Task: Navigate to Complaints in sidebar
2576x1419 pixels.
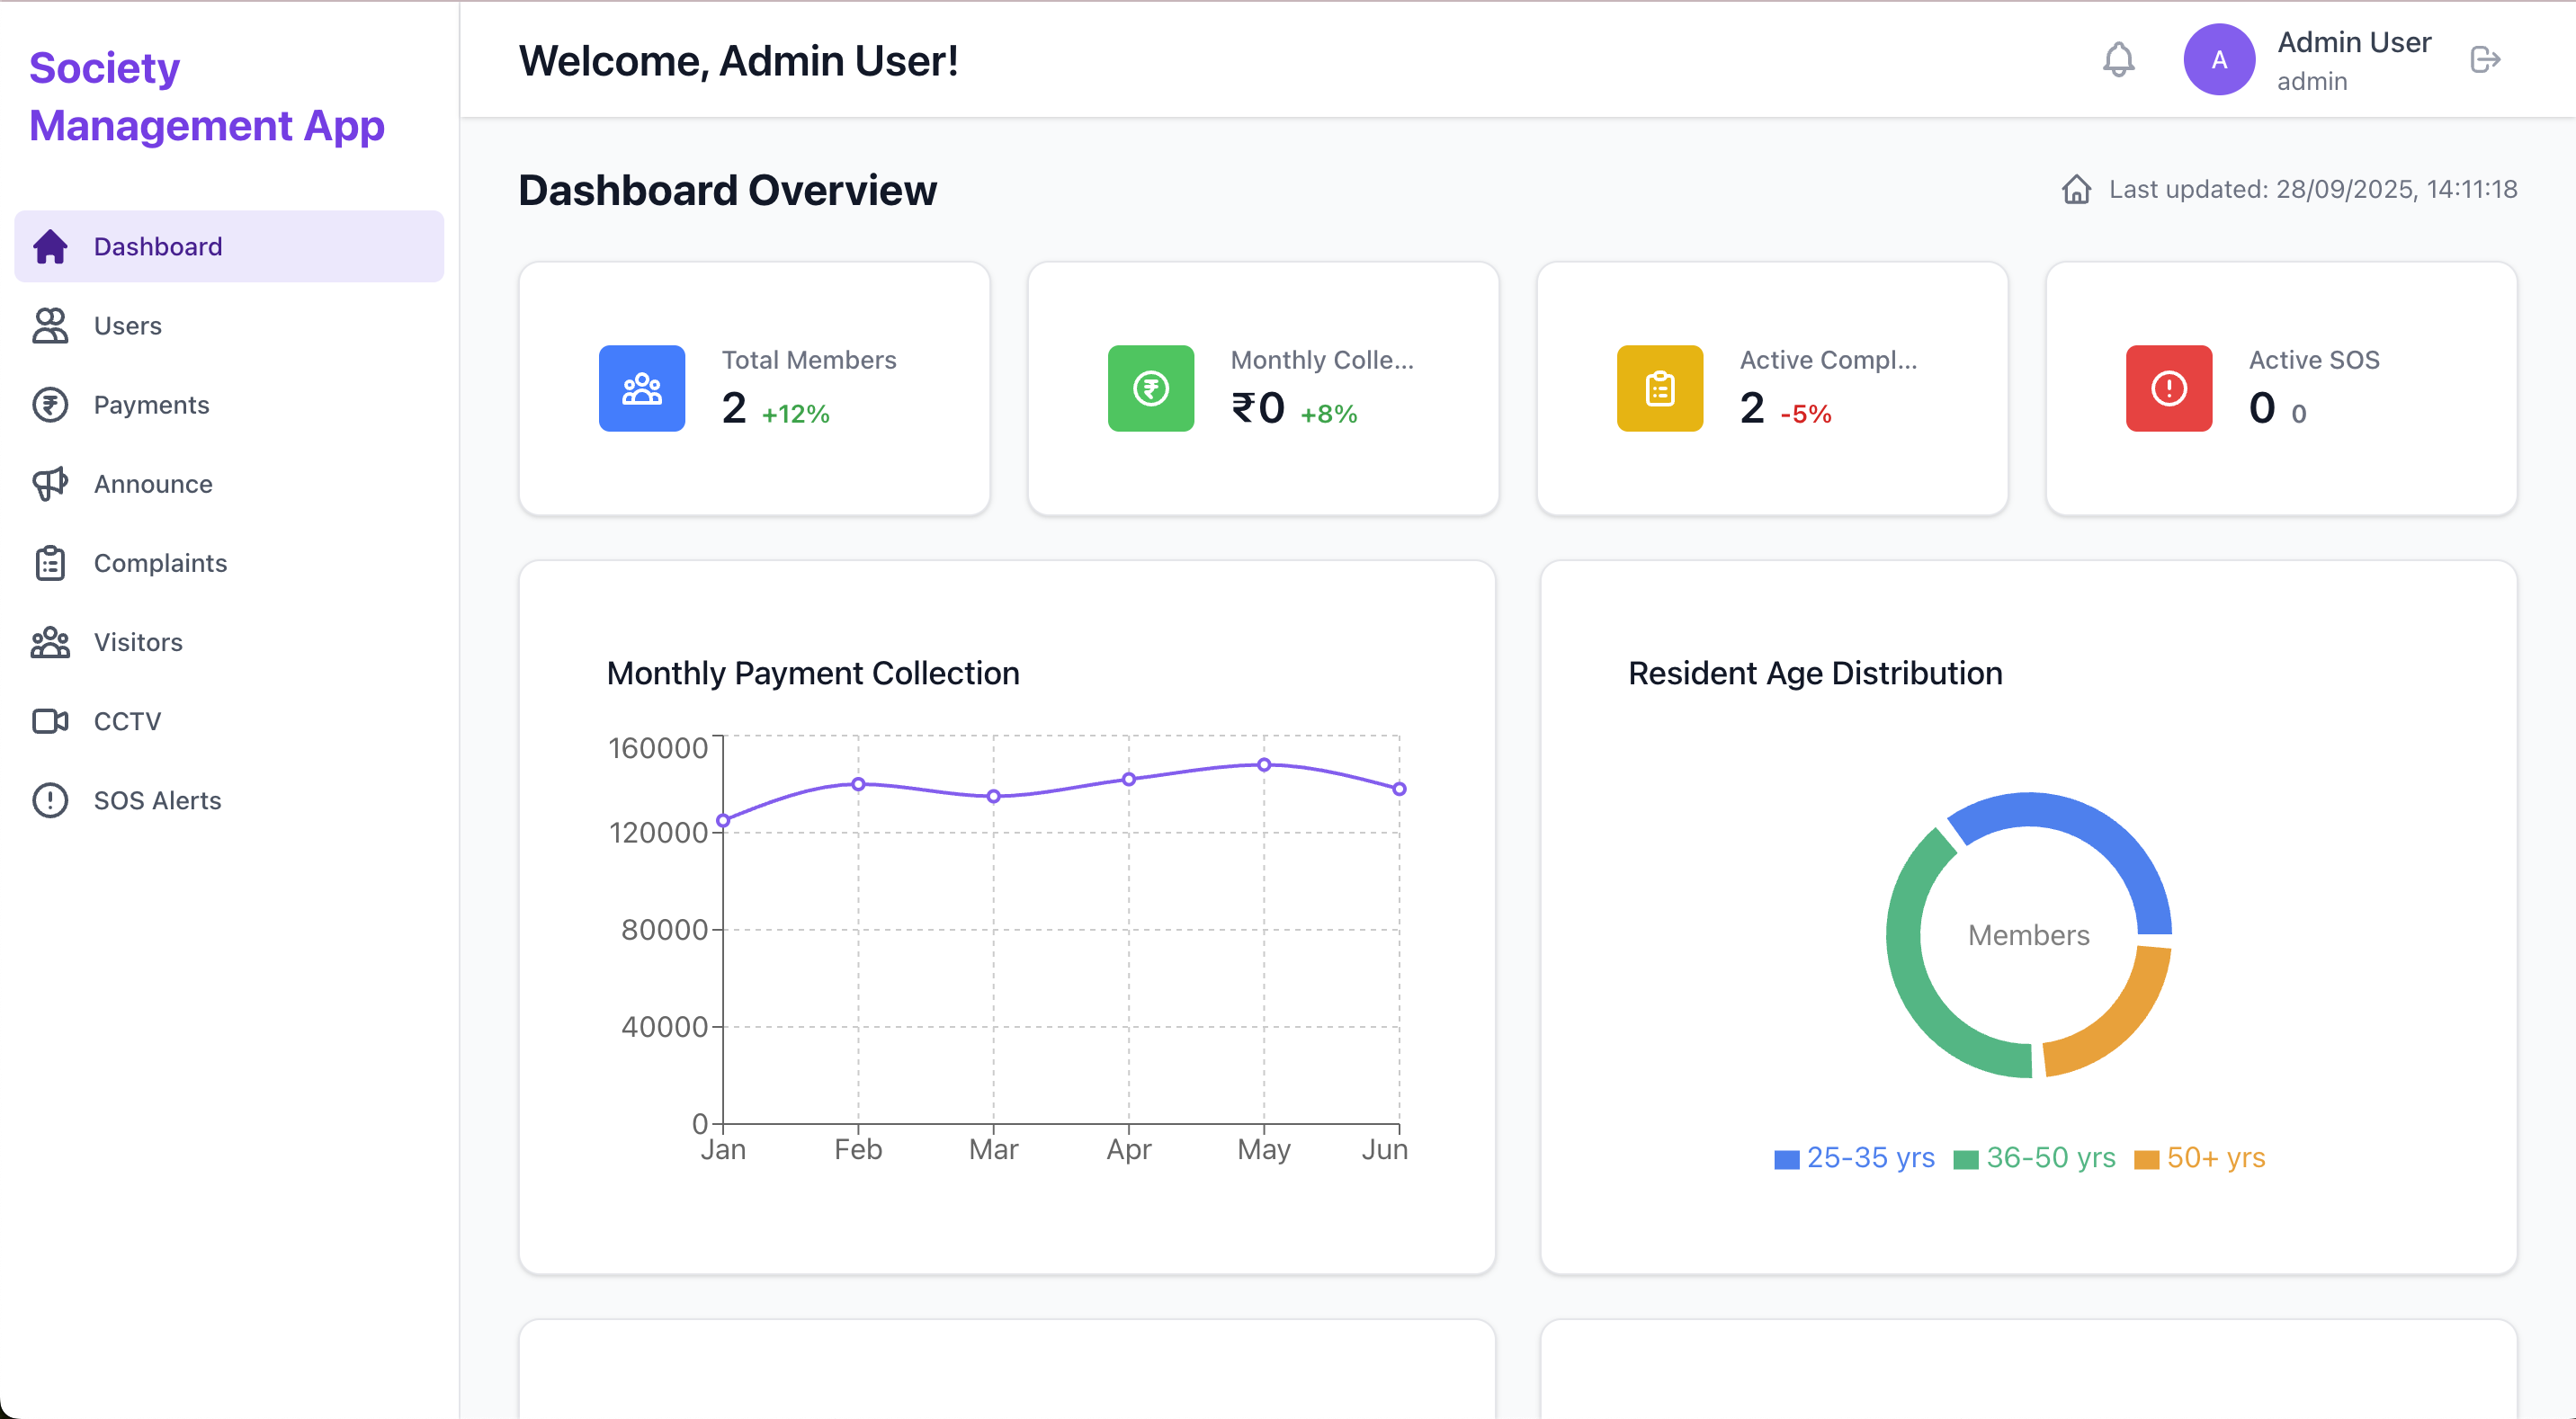Action: [160, 563]
